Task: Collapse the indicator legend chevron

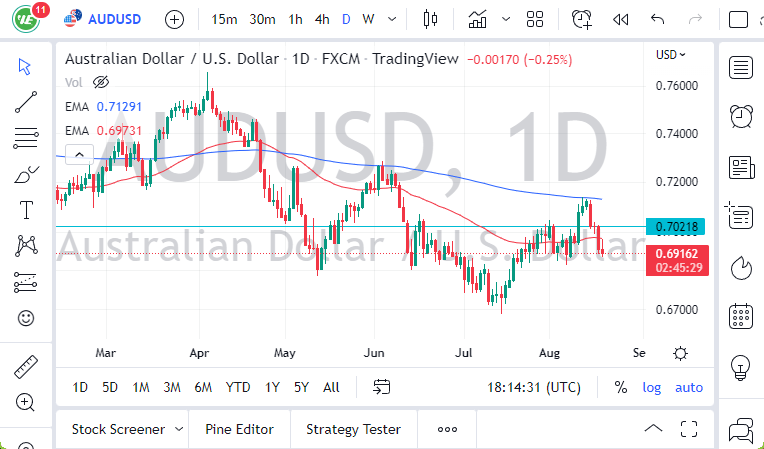Action: pyautogui.click(x=77, y=154)
